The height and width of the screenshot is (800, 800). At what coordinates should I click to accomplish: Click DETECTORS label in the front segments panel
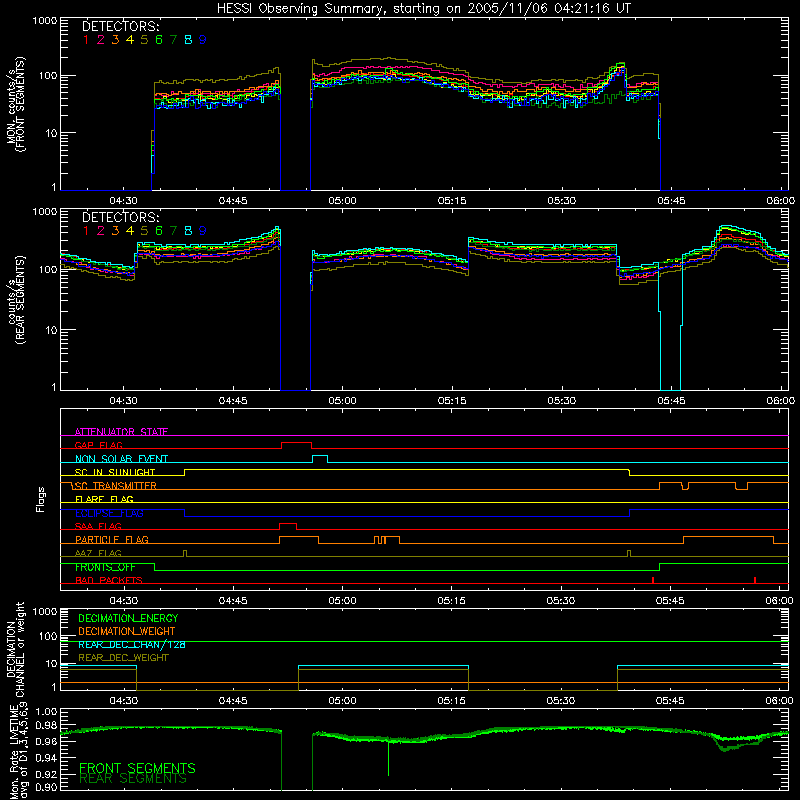[x=121, y=26]
